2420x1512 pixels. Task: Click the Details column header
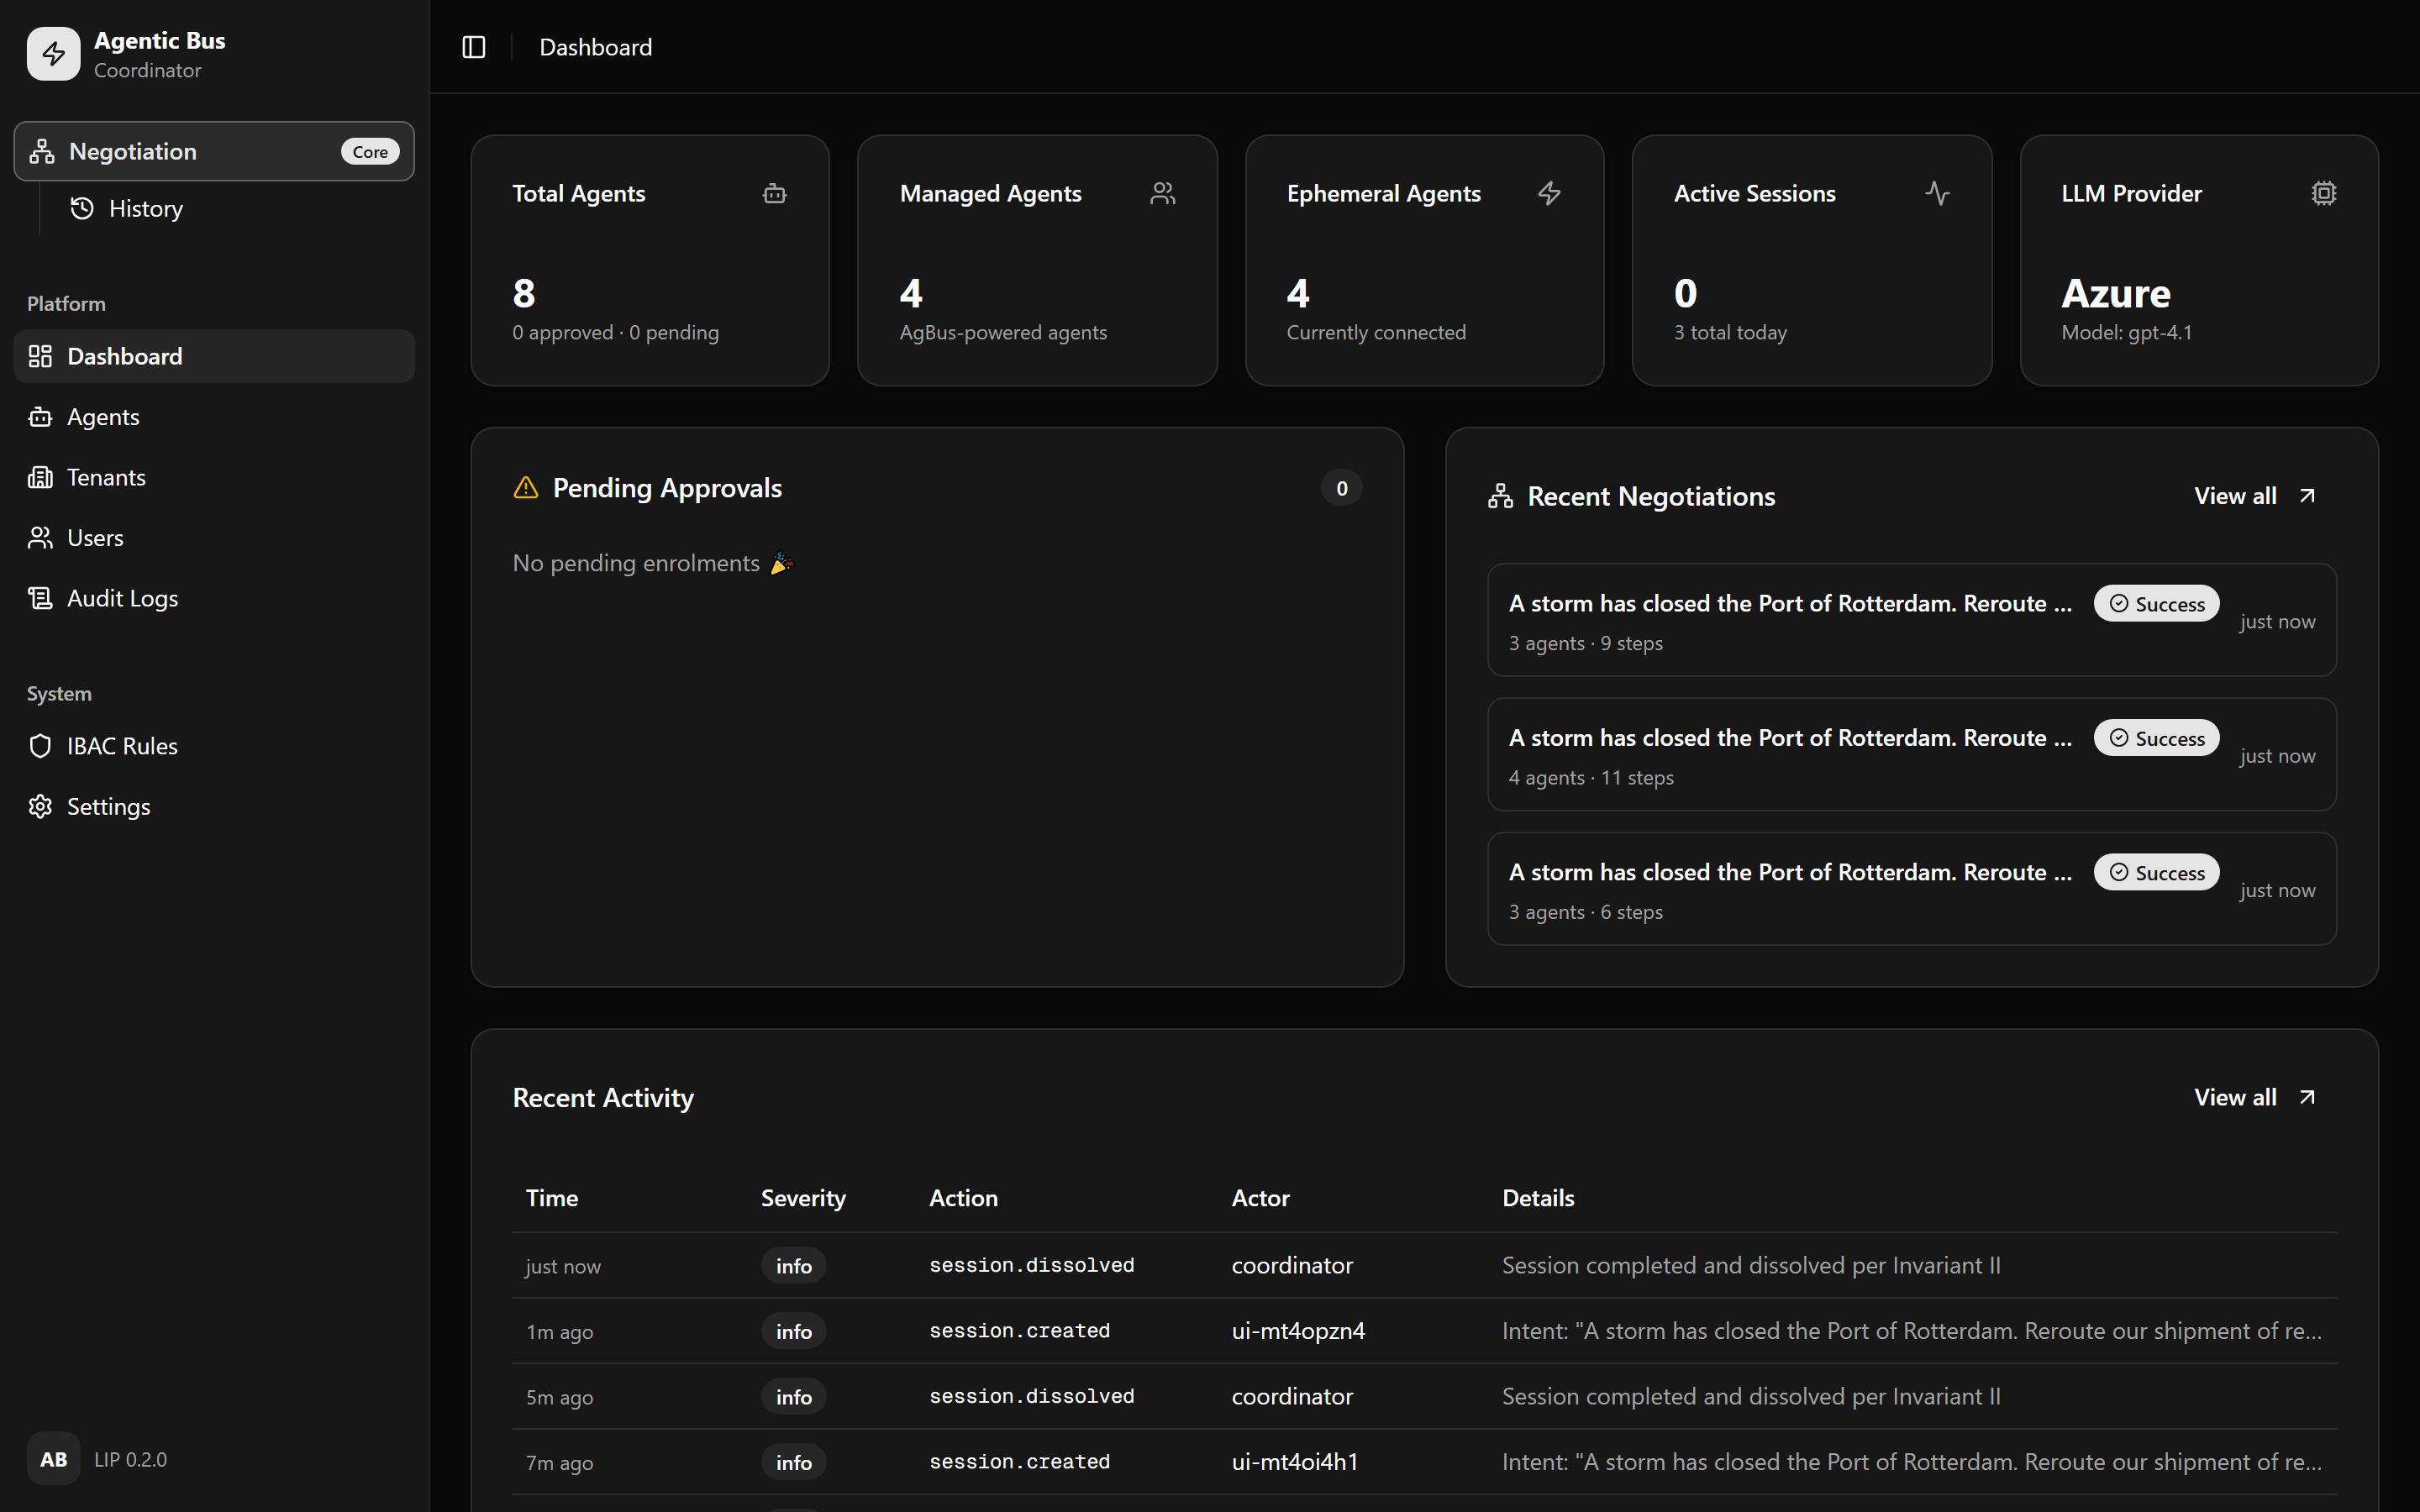[1538, 1197]
